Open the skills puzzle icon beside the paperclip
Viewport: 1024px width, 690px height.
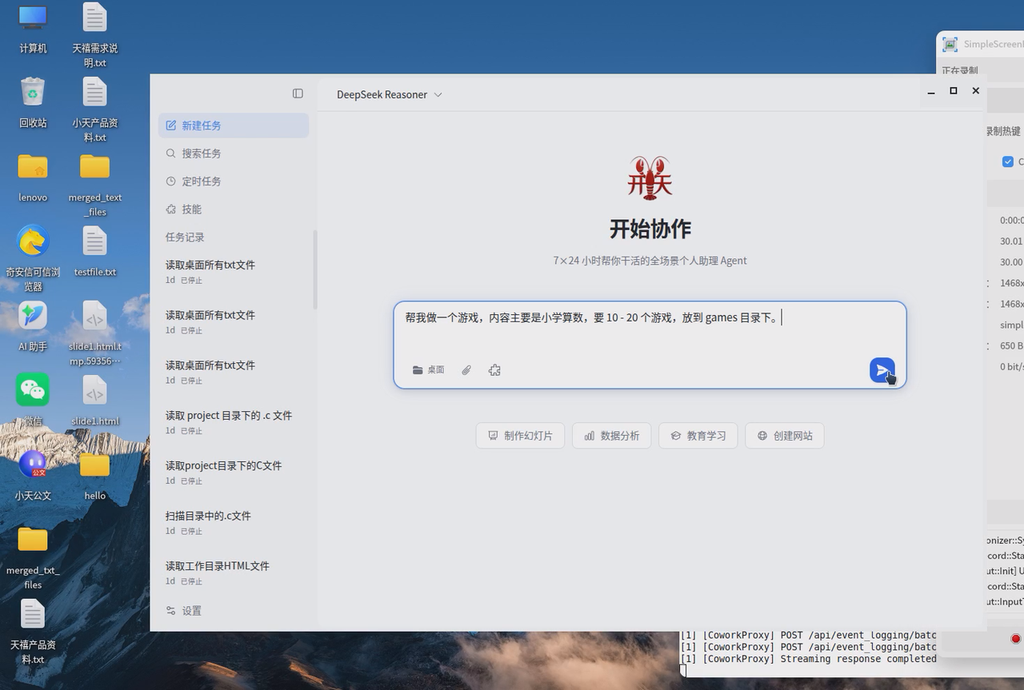(494, 370)
